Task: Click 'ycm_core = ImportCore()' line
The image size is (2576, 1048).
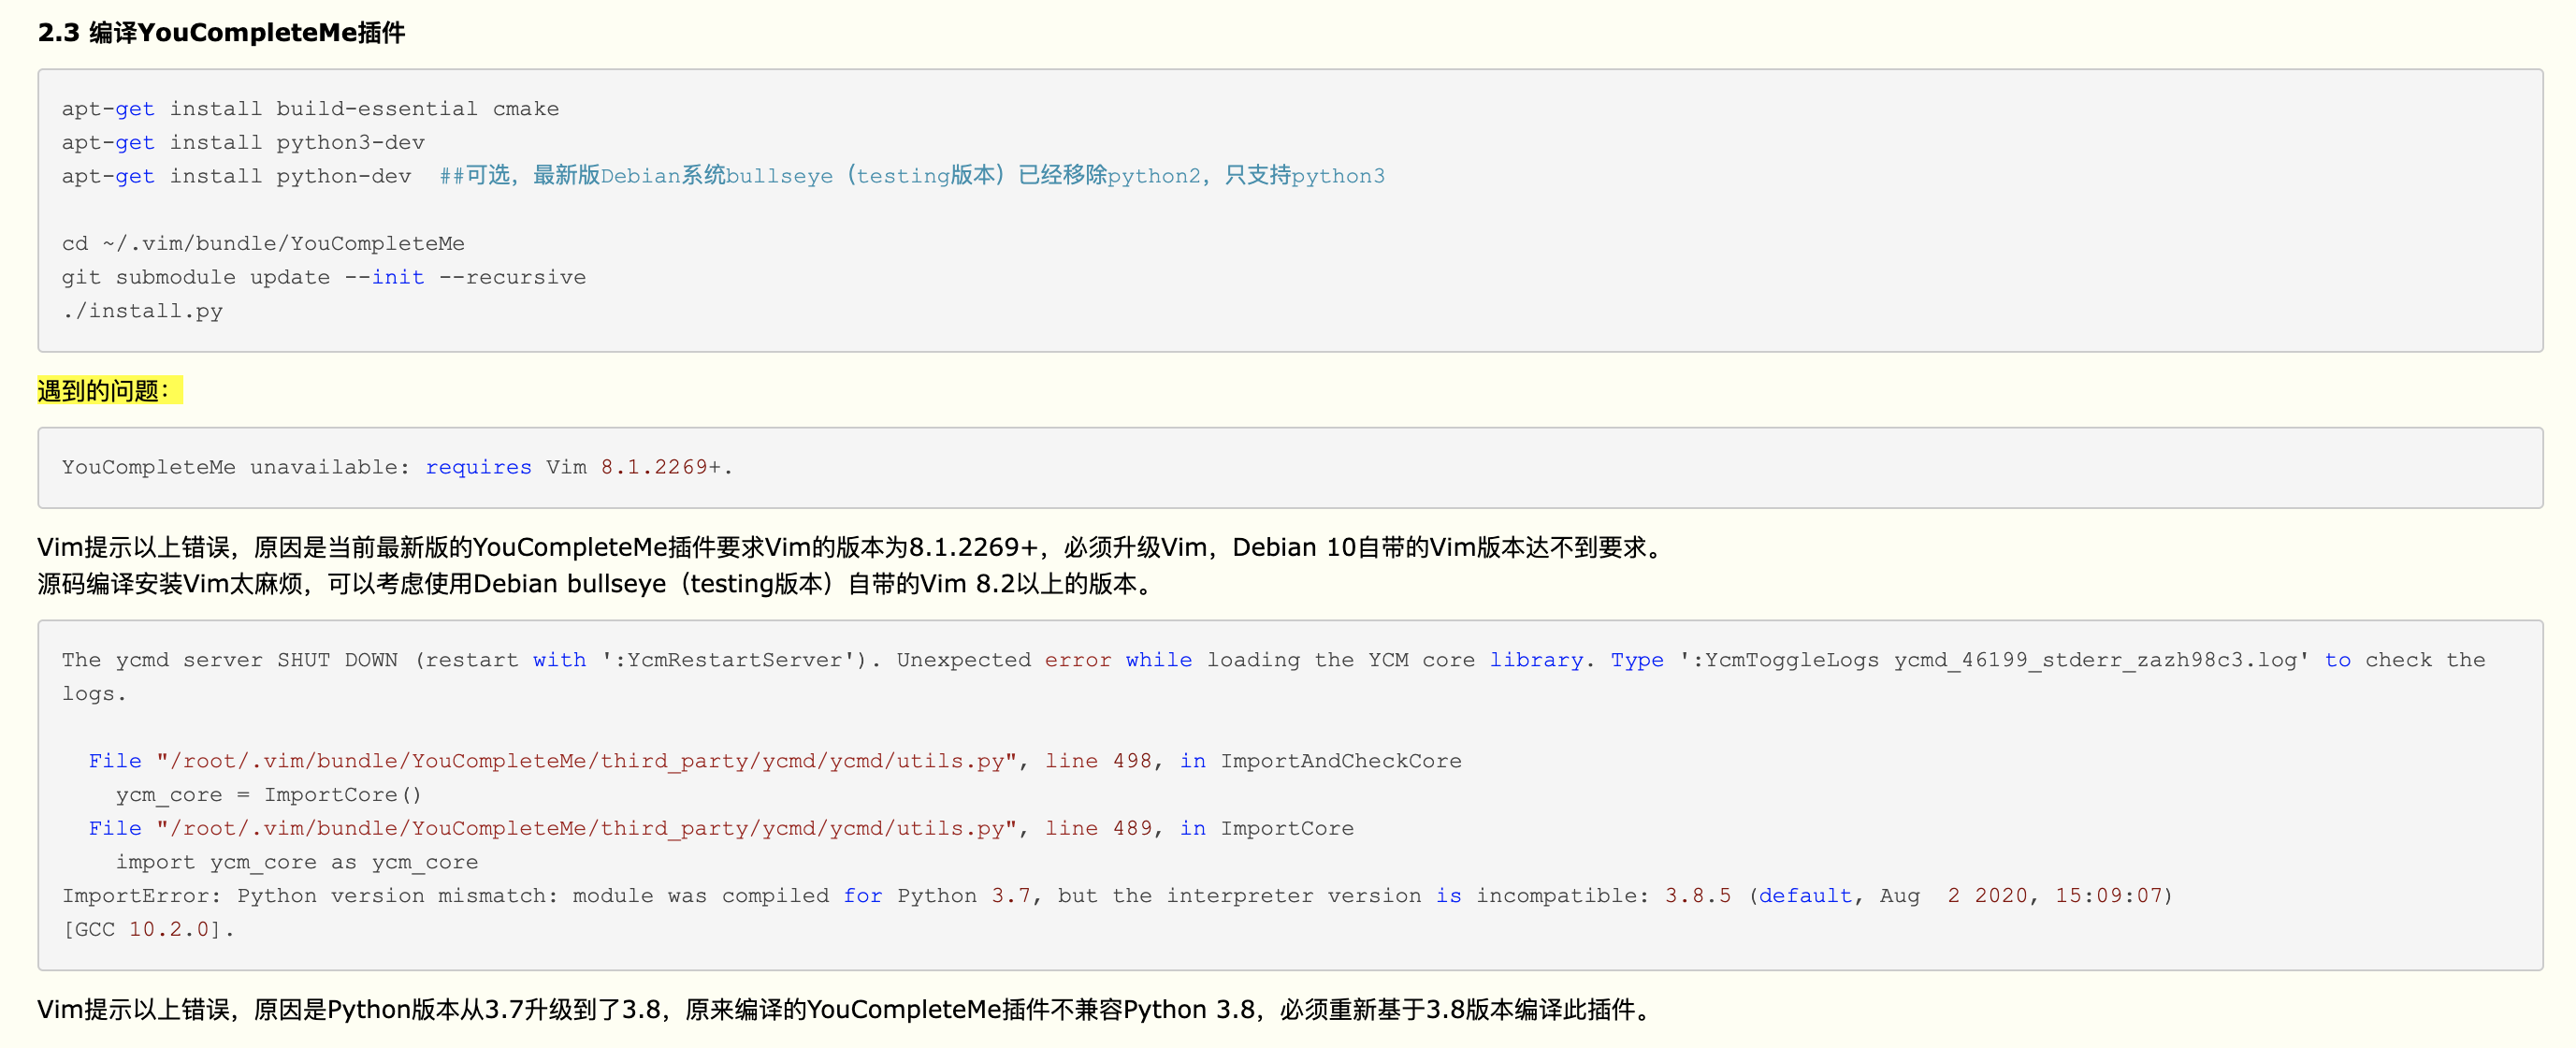Action: pyautogui.click(x=269, y=795)
